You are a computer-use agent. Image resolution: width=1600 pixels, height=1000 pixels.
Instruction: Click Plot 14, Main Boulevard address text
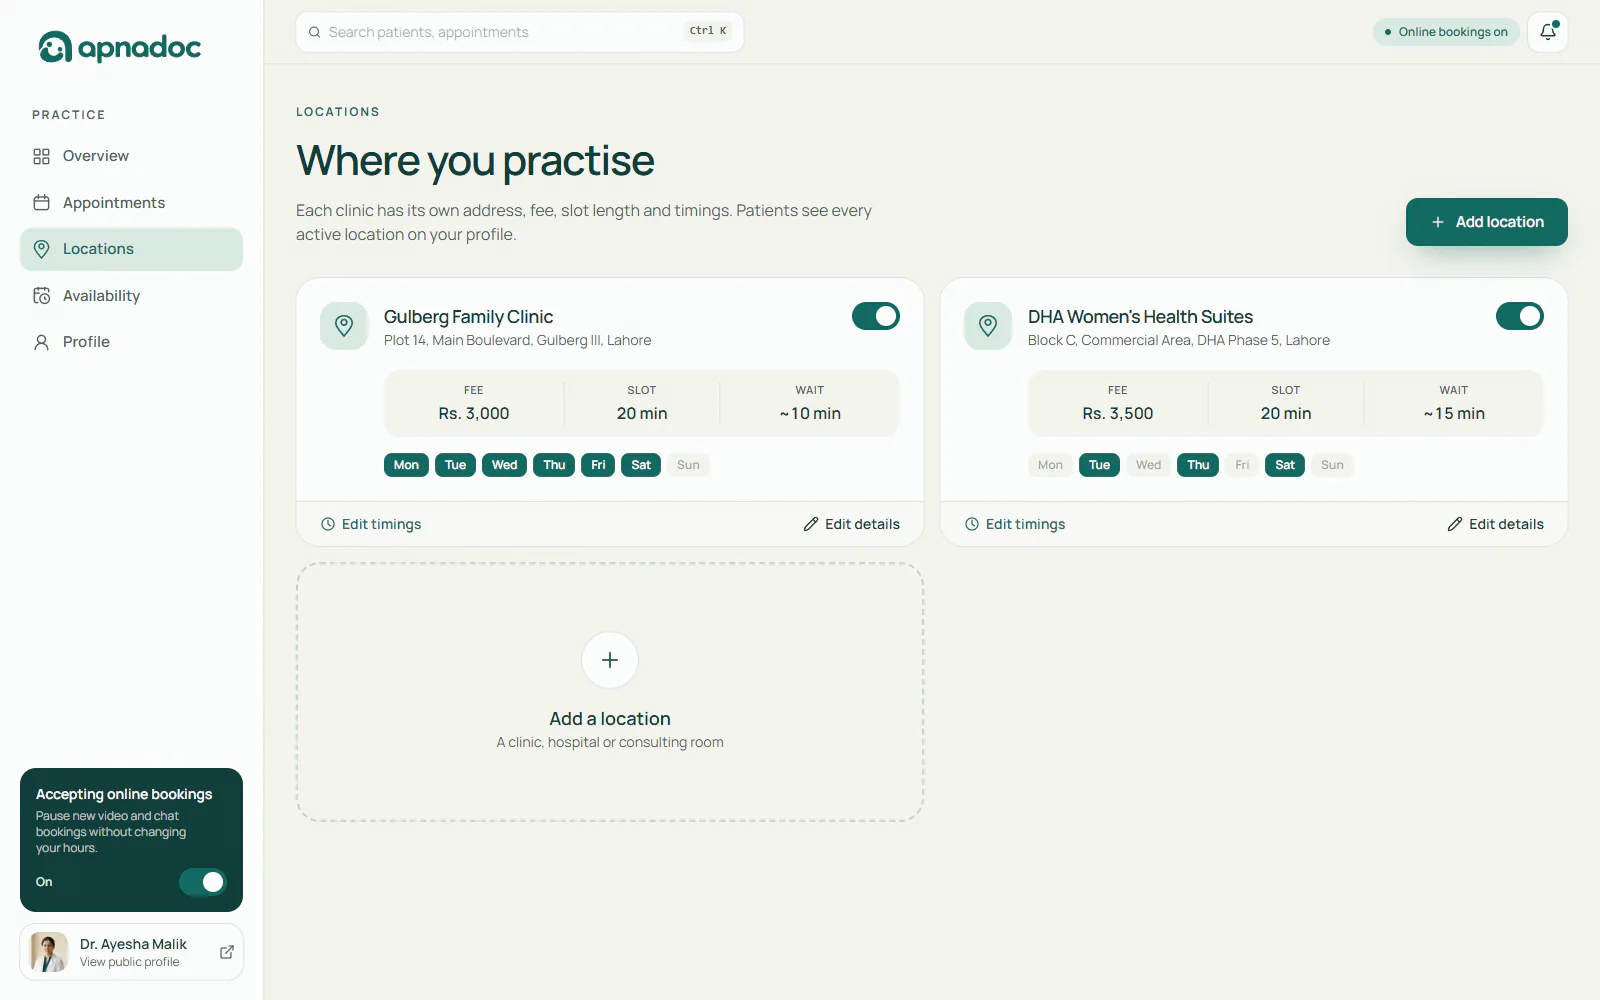(x=518, y=341)
